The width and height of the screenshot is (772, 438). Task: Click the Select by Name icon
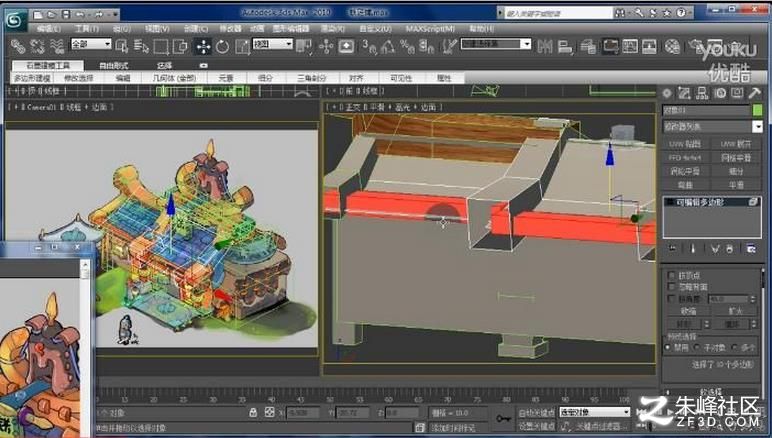141,46
